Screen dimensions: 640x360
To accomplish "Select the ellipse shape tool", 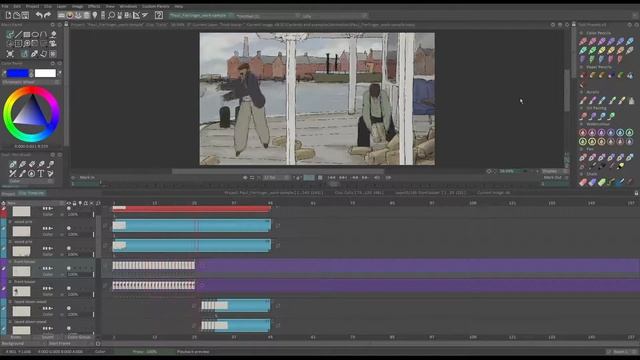I will tap(36, 34).
